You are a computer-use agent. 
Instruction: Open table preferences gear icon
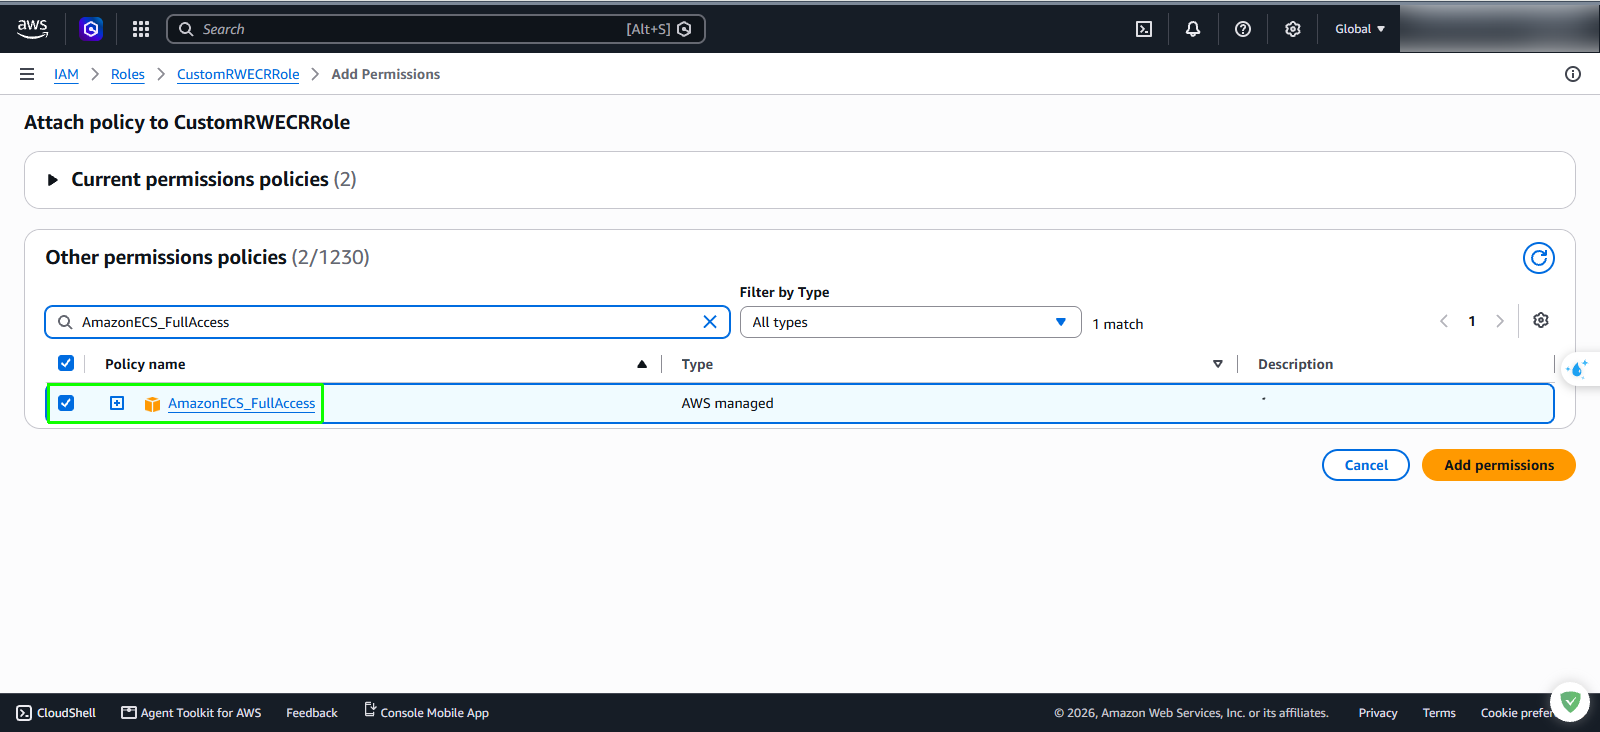(1541, 320)
